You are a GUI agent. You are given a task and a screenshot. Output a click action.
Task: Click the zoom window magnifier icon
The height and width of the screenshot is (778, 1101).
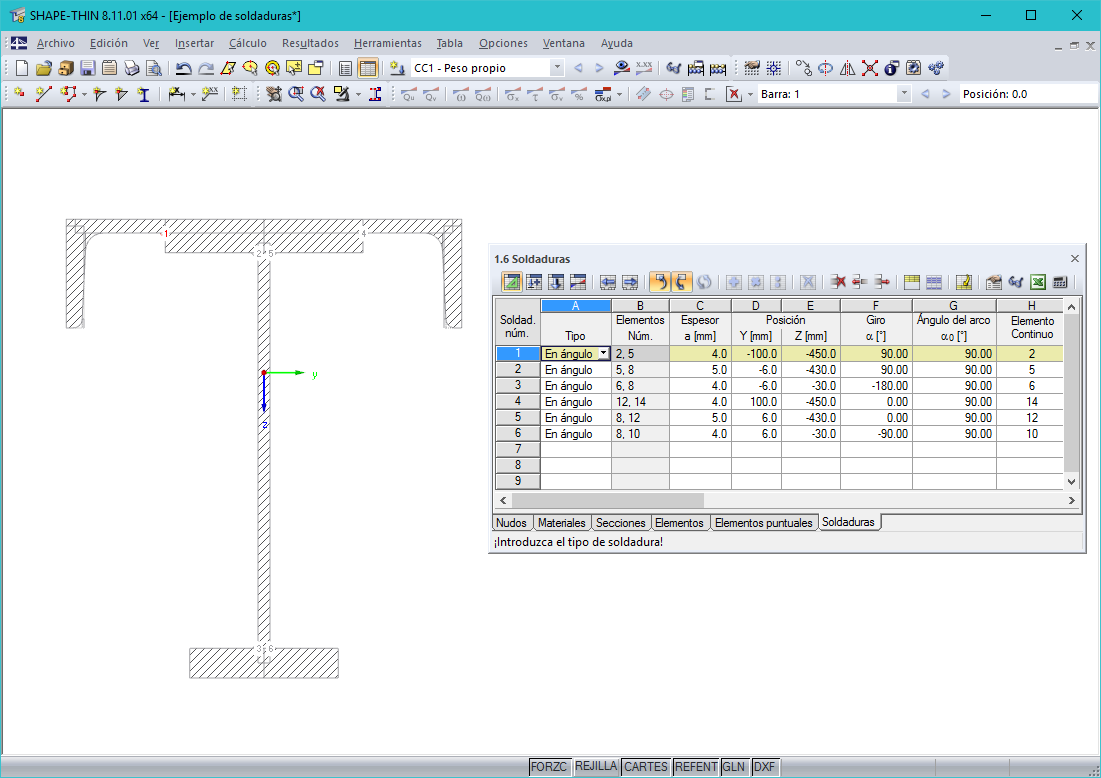click(x=296, y=94)
